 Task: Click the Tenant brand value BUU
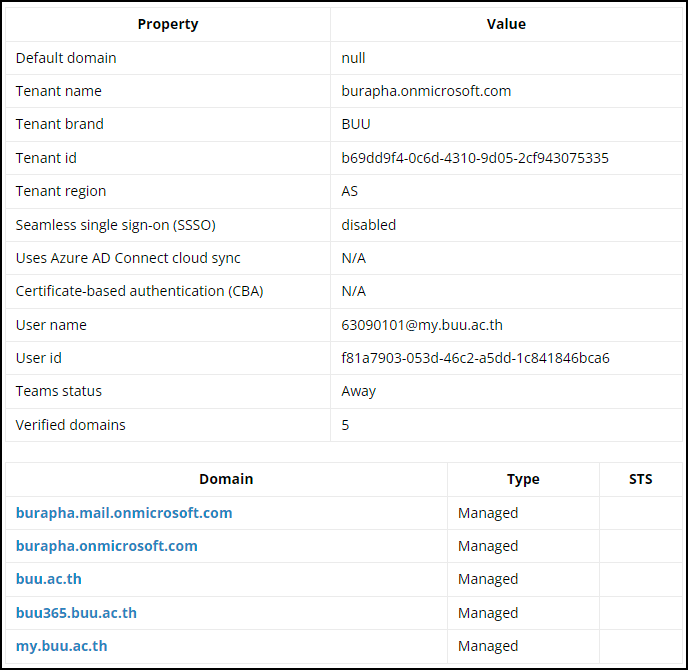coord(356,124)
